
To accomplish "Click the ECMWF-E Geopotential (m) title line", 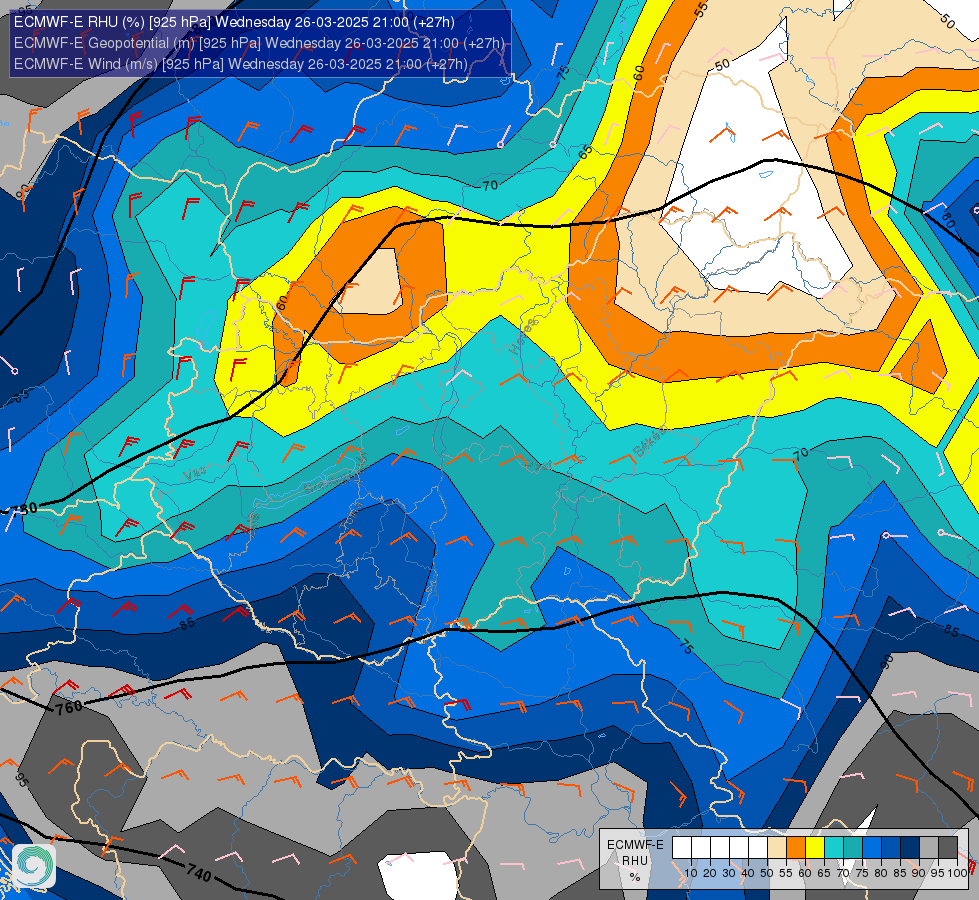I will [259, 43].
